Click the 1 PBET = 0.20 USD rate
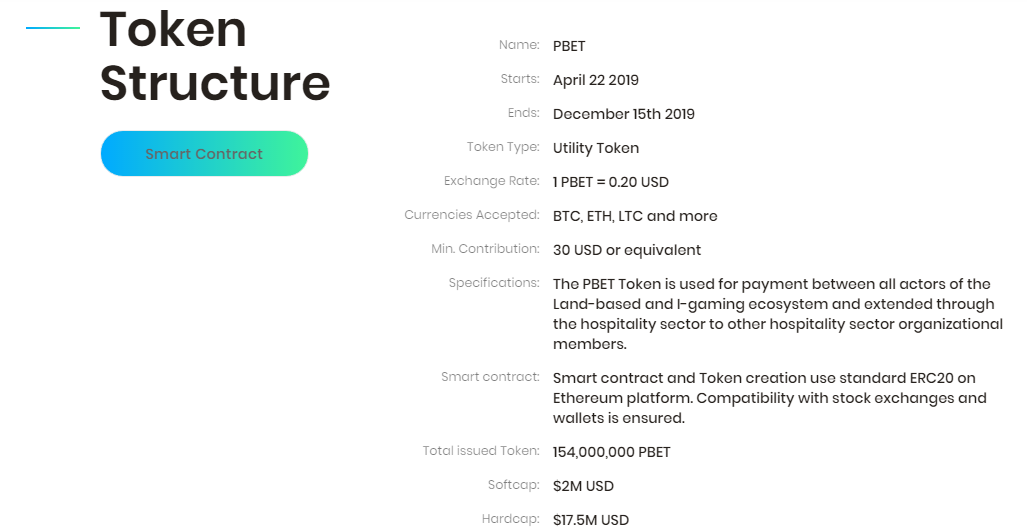Screen dimensions: 1027x531 tap(610, 182)
